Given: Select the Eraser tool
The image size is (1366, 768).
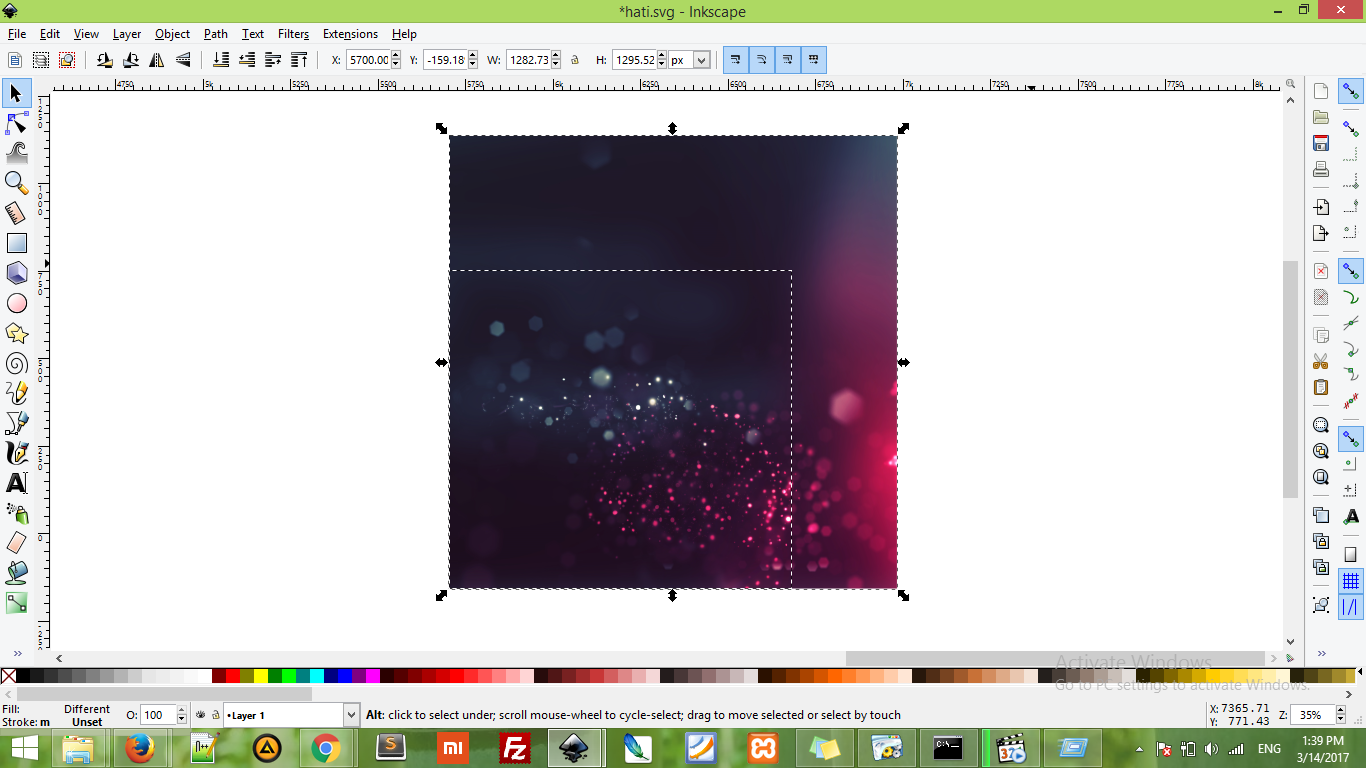Looking at the screenshot, I should tap(16, 543).
